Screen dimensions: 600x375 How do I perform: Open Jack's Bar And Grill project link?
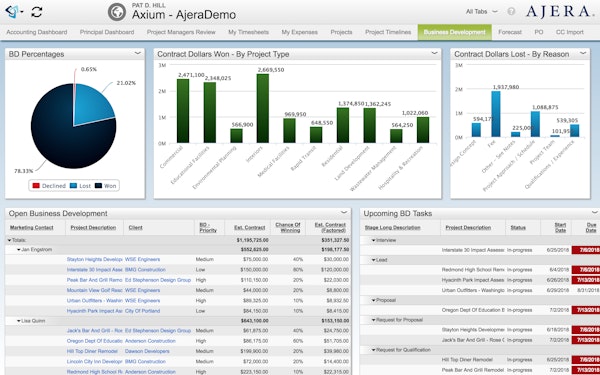[x=95, y=331]
